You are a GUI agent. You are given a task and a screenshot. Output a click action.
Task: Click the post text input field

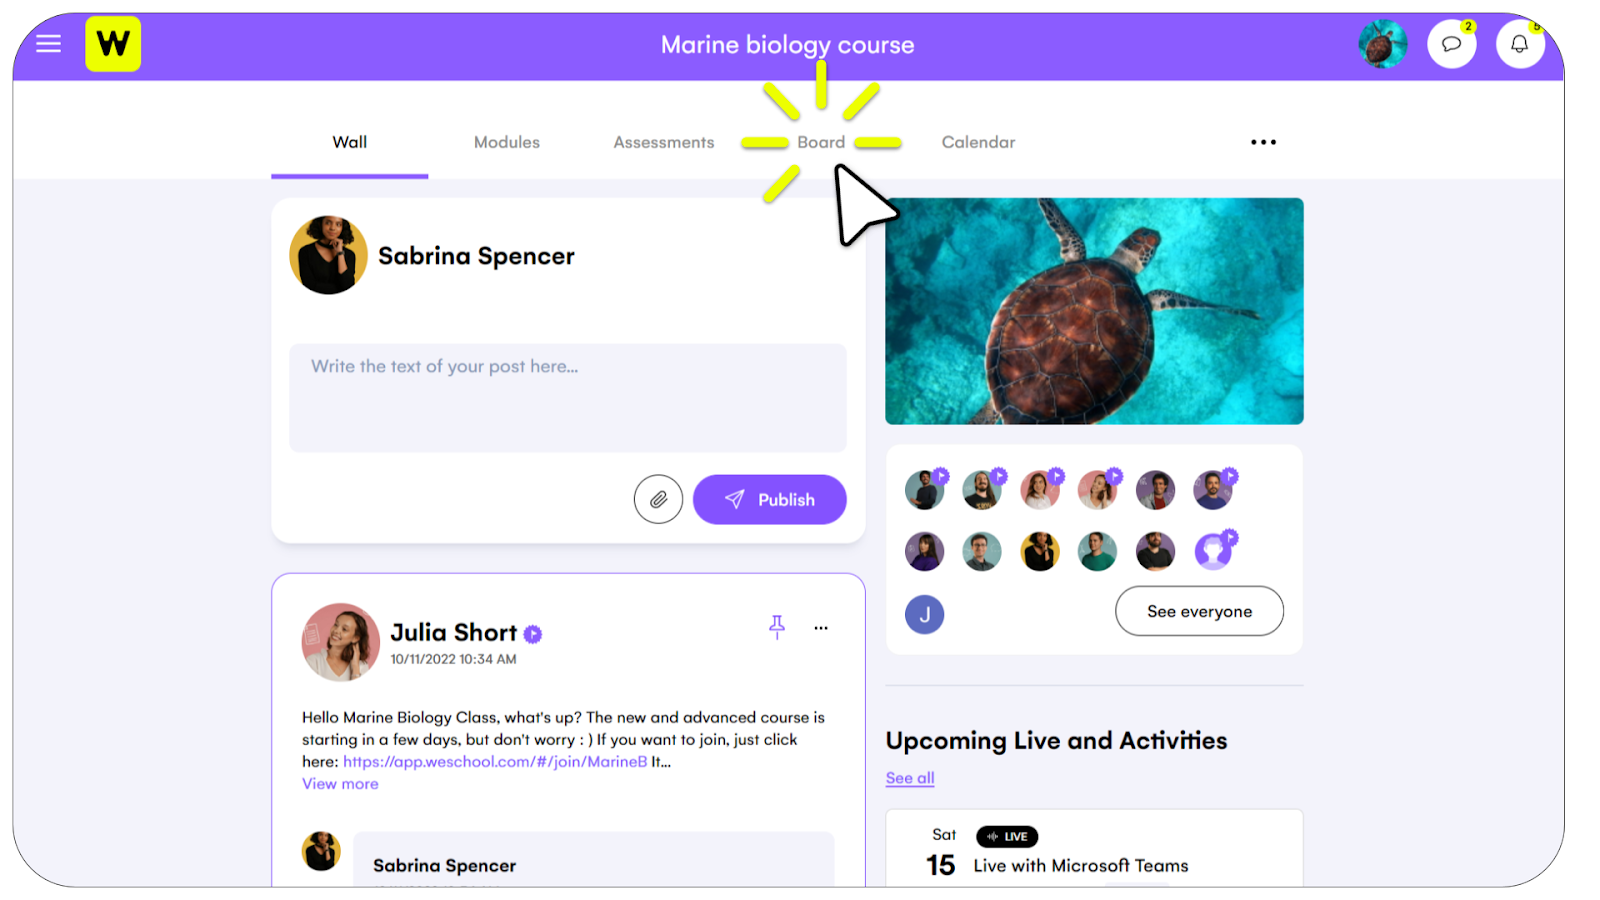tap(568, 398)
